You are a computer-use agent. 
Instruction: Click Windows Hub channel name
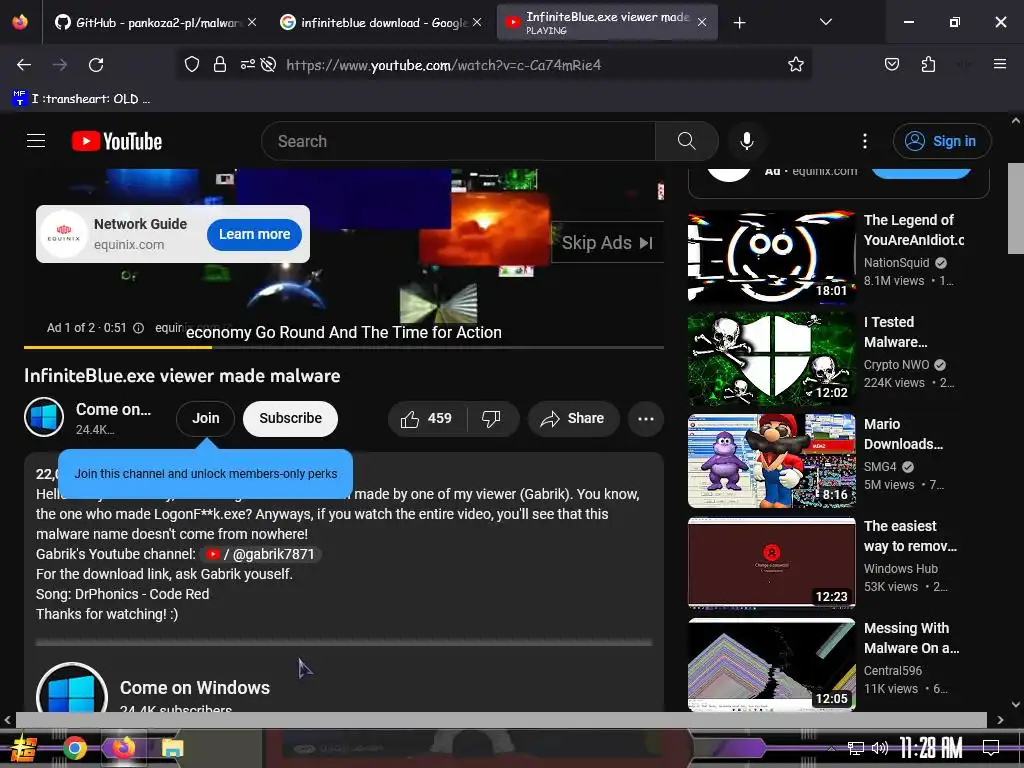pyautogui.click(x=901, y=569)
